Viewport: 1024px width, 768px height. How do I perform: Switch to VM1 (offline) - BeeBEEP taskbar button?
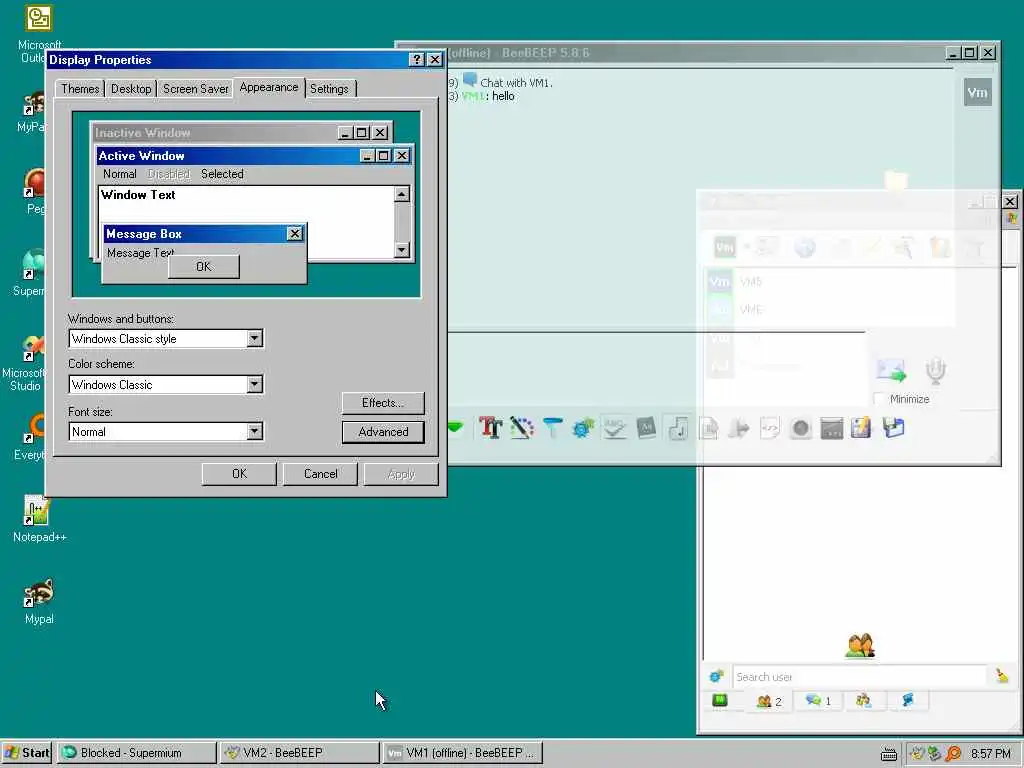pos(462,753)
